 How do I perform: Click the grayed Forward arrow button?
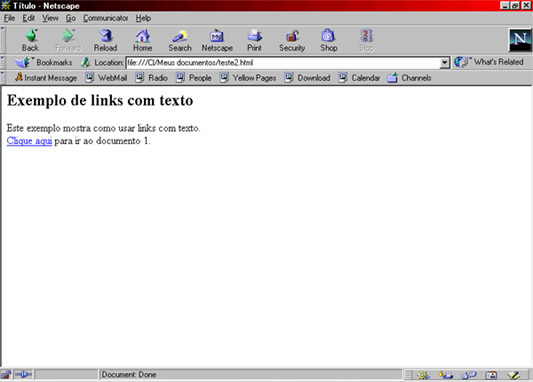[x=68, y=40]
